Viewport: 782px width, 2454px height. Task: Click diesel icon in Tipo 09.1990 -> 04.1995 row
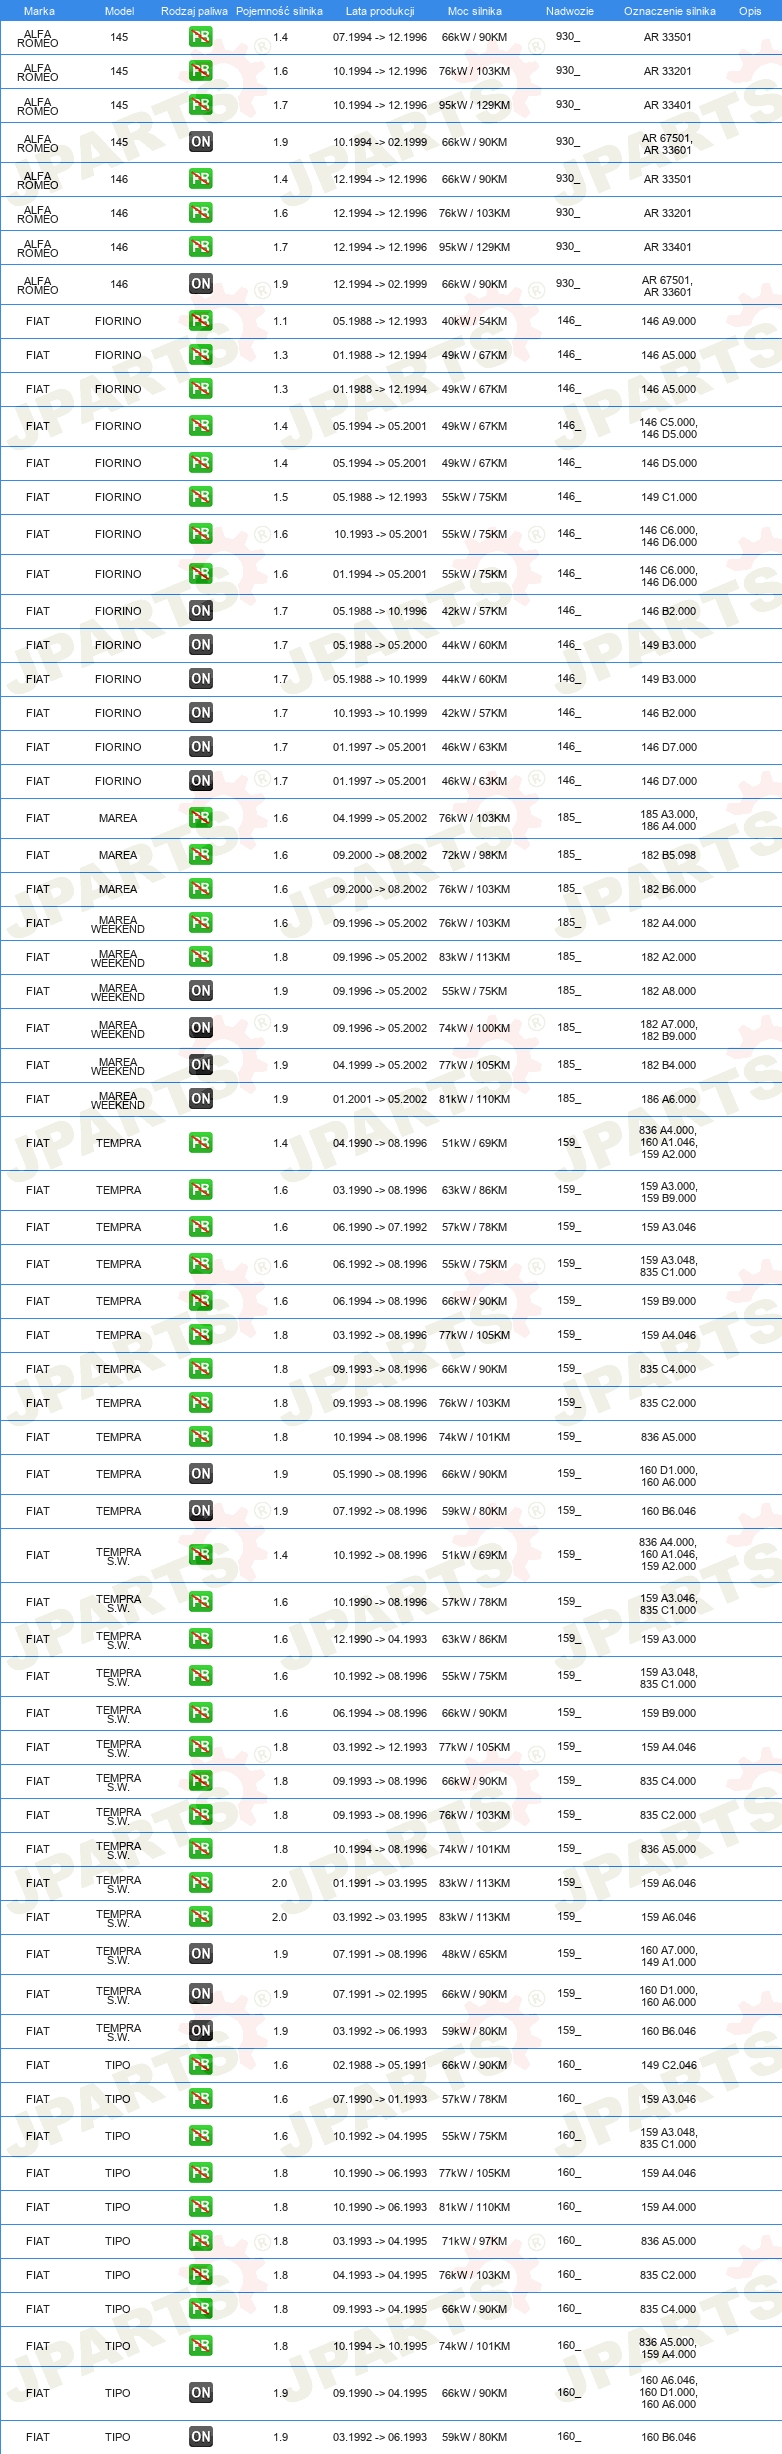point(201,2393)
